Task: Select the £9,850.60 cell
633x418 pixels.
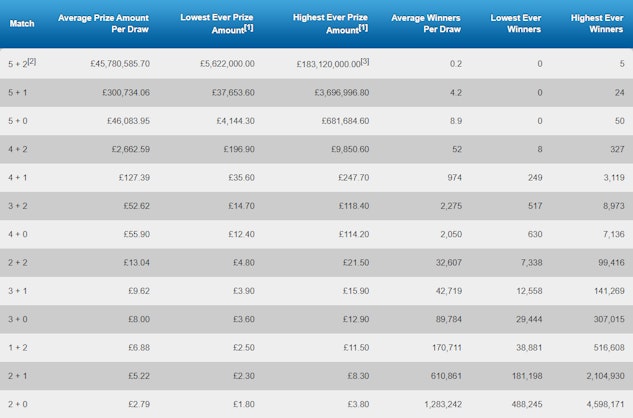Action: (350, 149)
